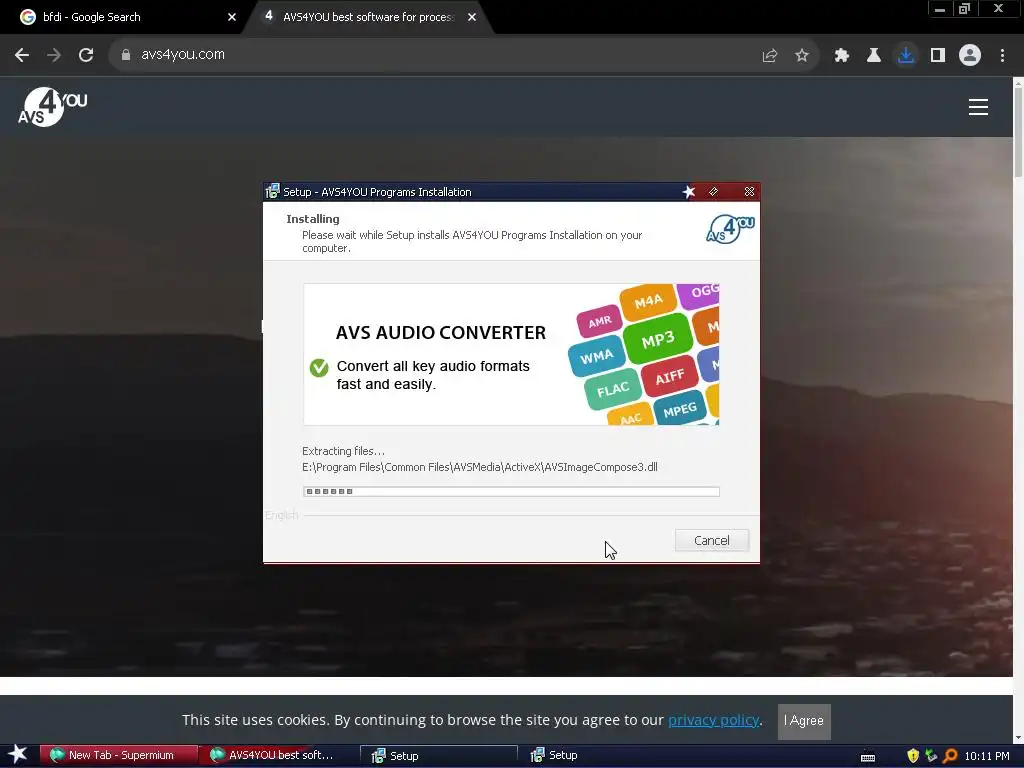
Task: Open the browser extensions puzzle icon
Action: pyautogui.click(x=842, y=56)
